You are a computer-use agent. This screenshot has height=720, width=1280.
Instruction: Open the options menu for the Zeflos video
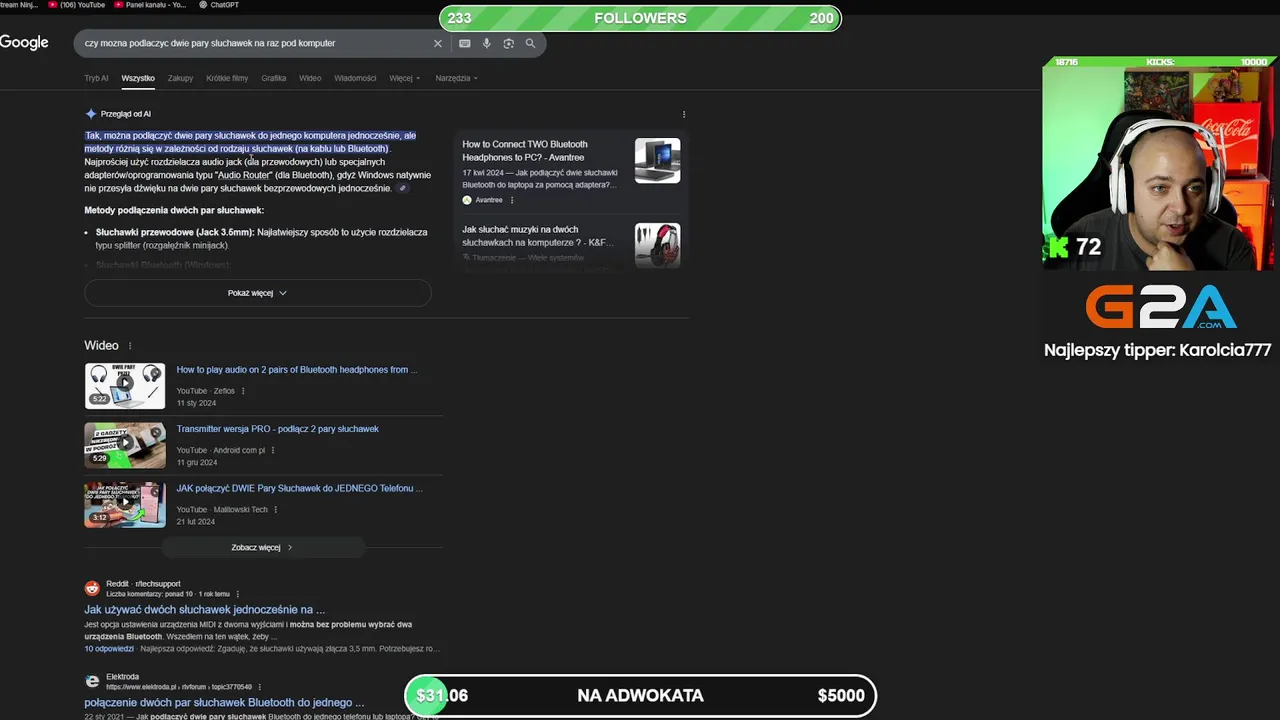(243, 391)
